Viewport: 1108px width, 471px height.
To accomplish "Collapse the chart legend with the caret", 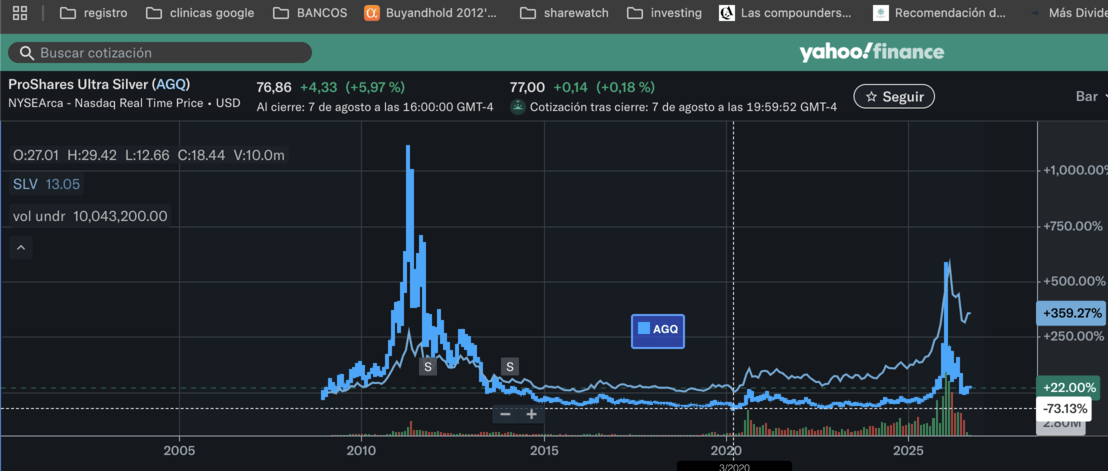I will point(21,248).
